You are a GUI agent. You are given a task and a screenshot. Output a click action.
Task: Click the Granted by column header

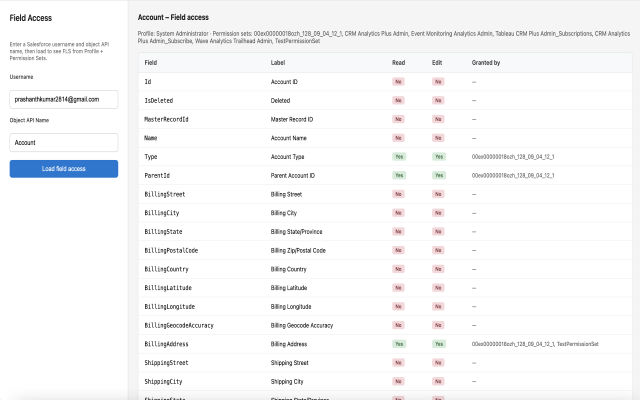click(486, 62)
